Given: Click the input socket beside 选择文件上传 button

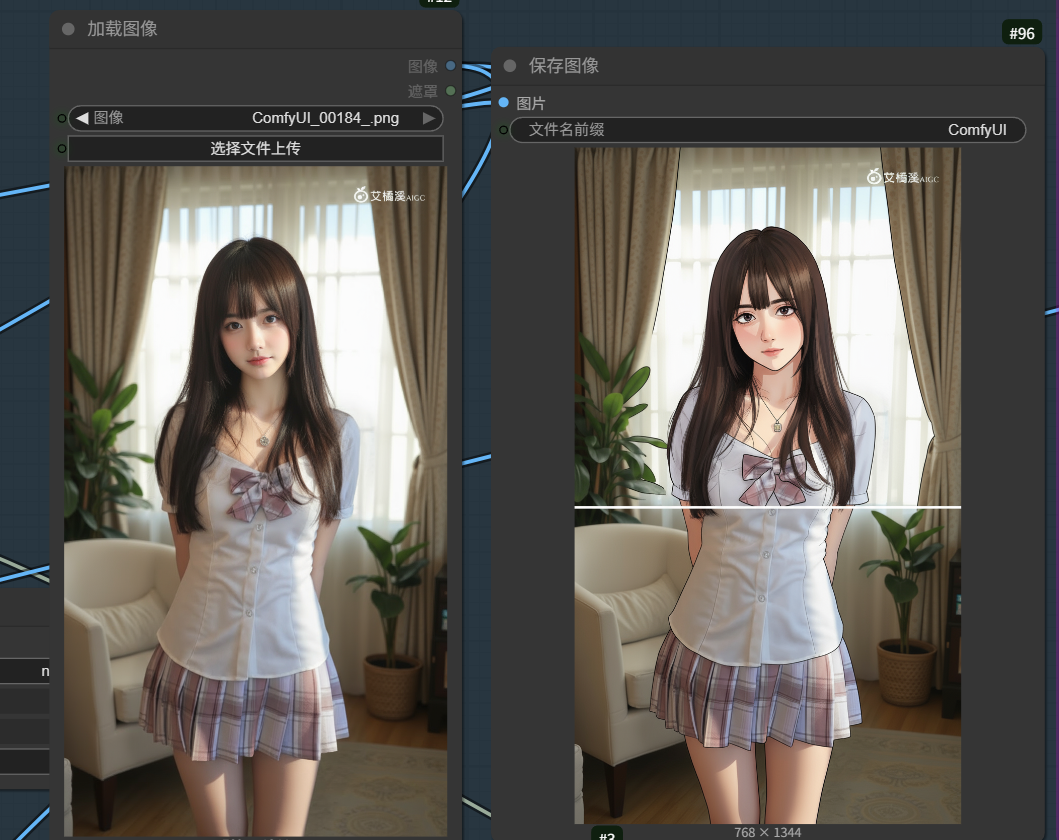Looking at the screenshot, I should click(62, 148).
